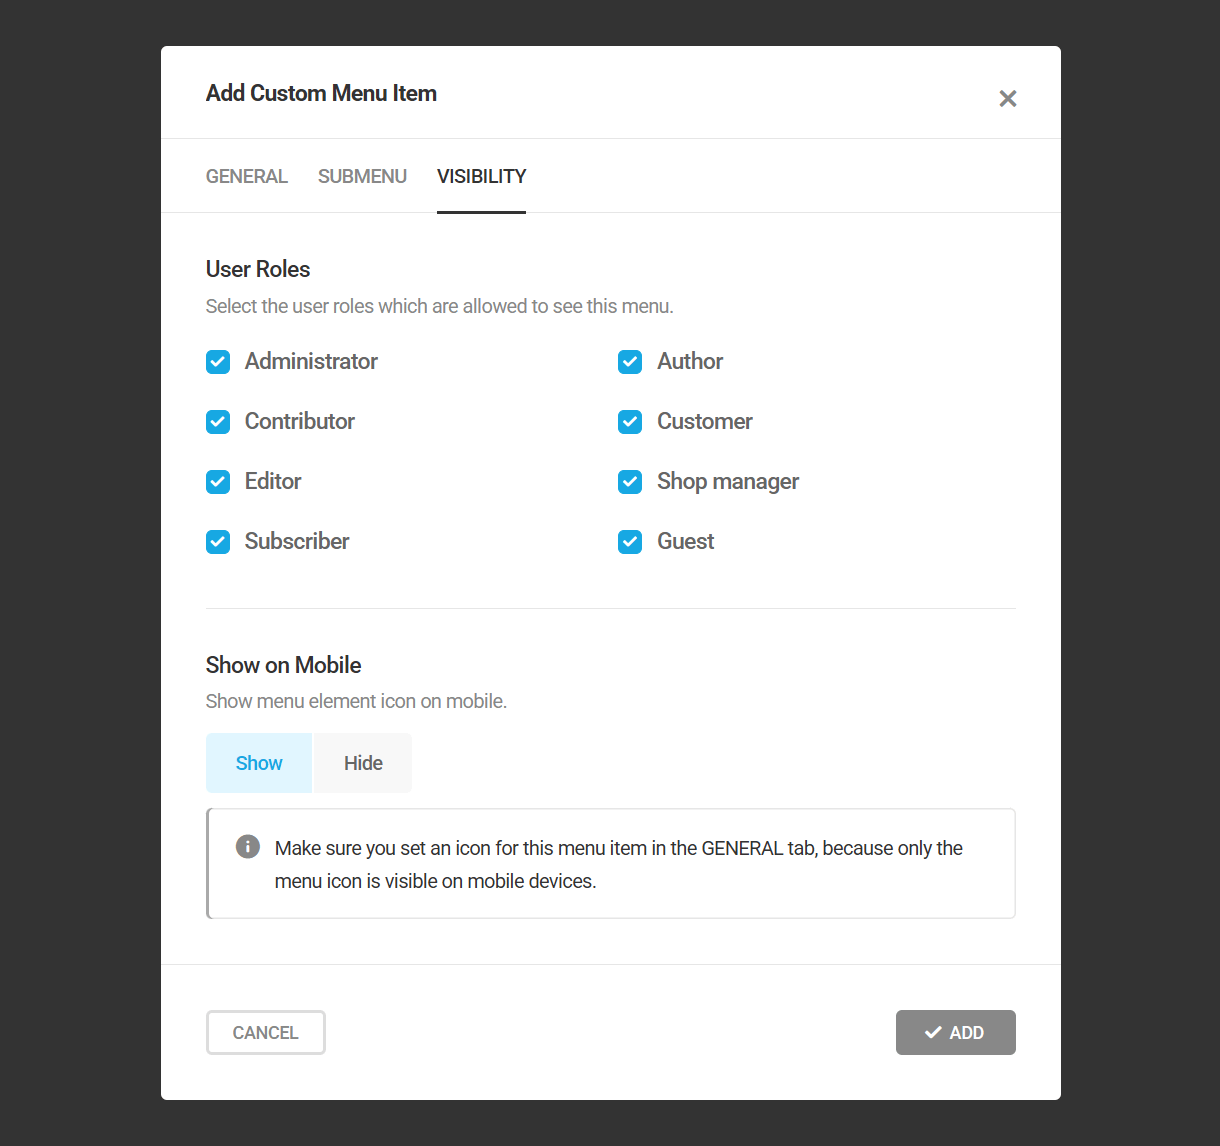The height and width of the screenshot is (1146, 1220).
Task: Select the VISIBILITY tab
Action: (x=481, y=176)
